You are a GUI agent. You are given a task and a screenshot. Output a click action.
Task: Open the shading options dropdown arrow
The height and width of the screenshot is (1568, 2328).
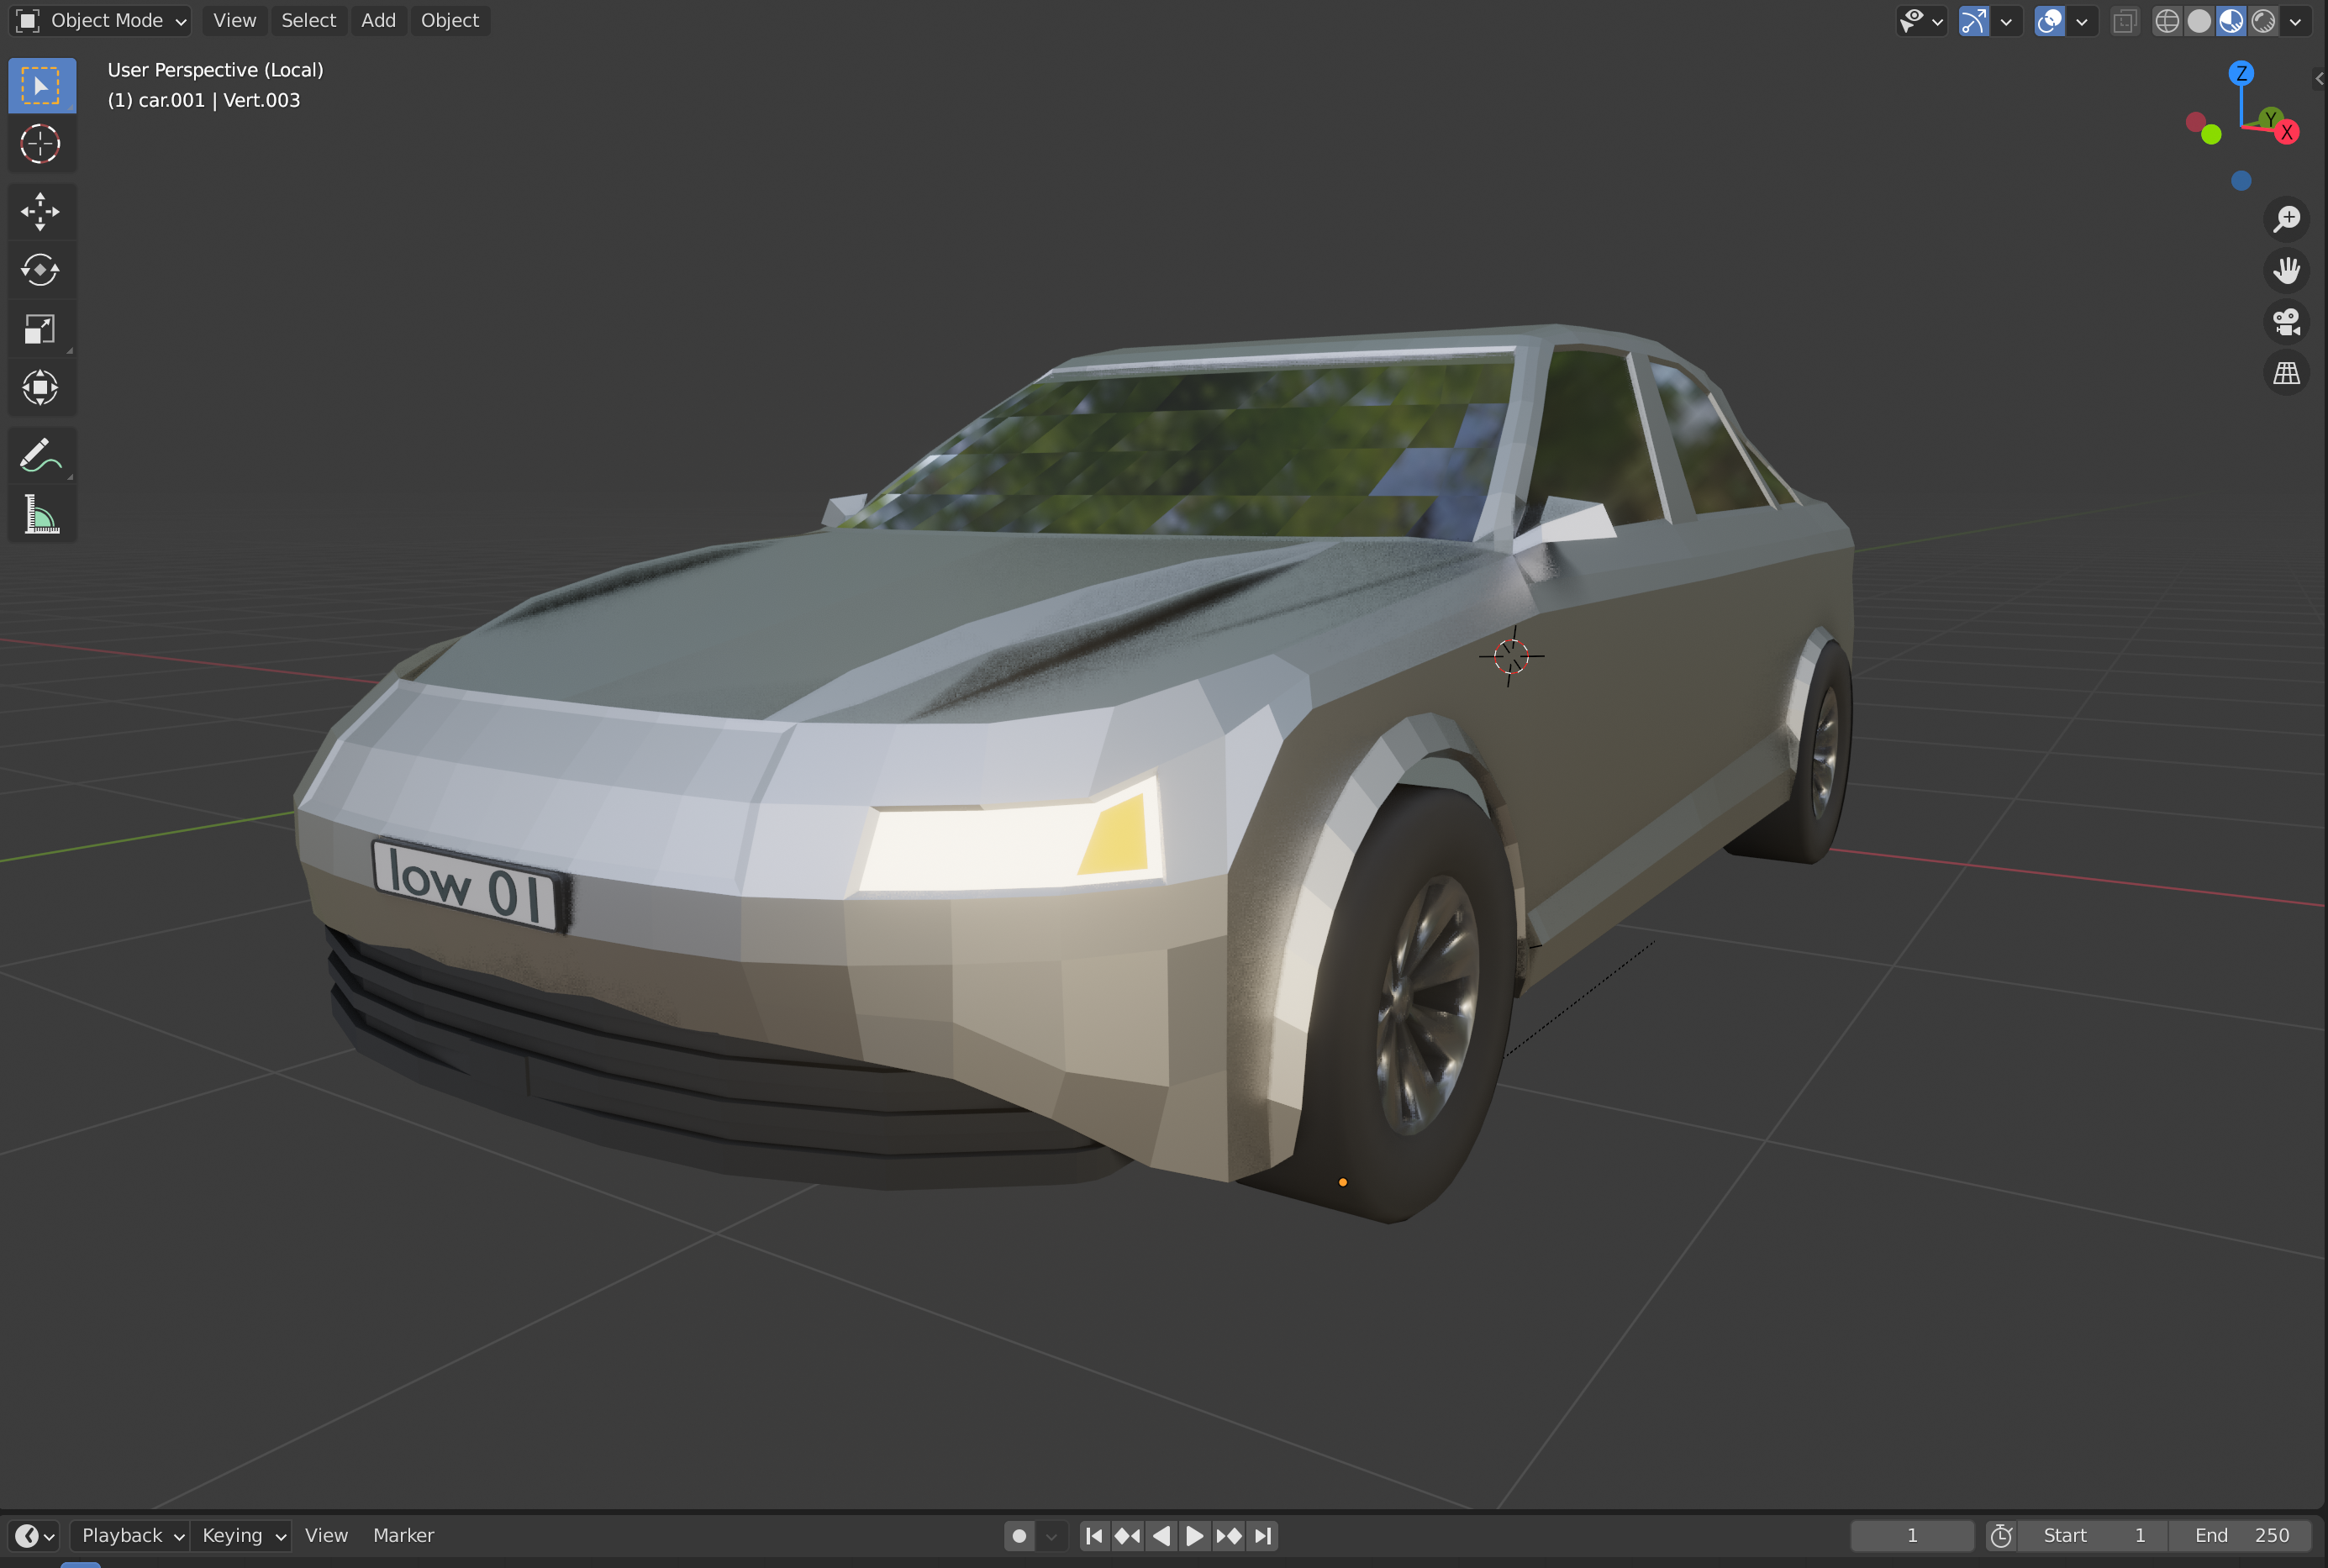(2296, 20)
